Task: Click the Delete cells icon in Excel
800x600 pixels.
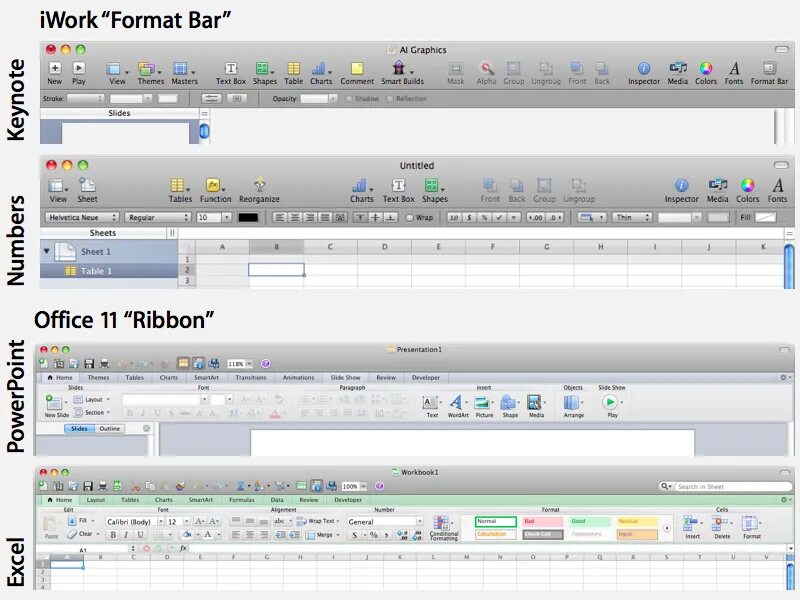Action: (720, 523)
